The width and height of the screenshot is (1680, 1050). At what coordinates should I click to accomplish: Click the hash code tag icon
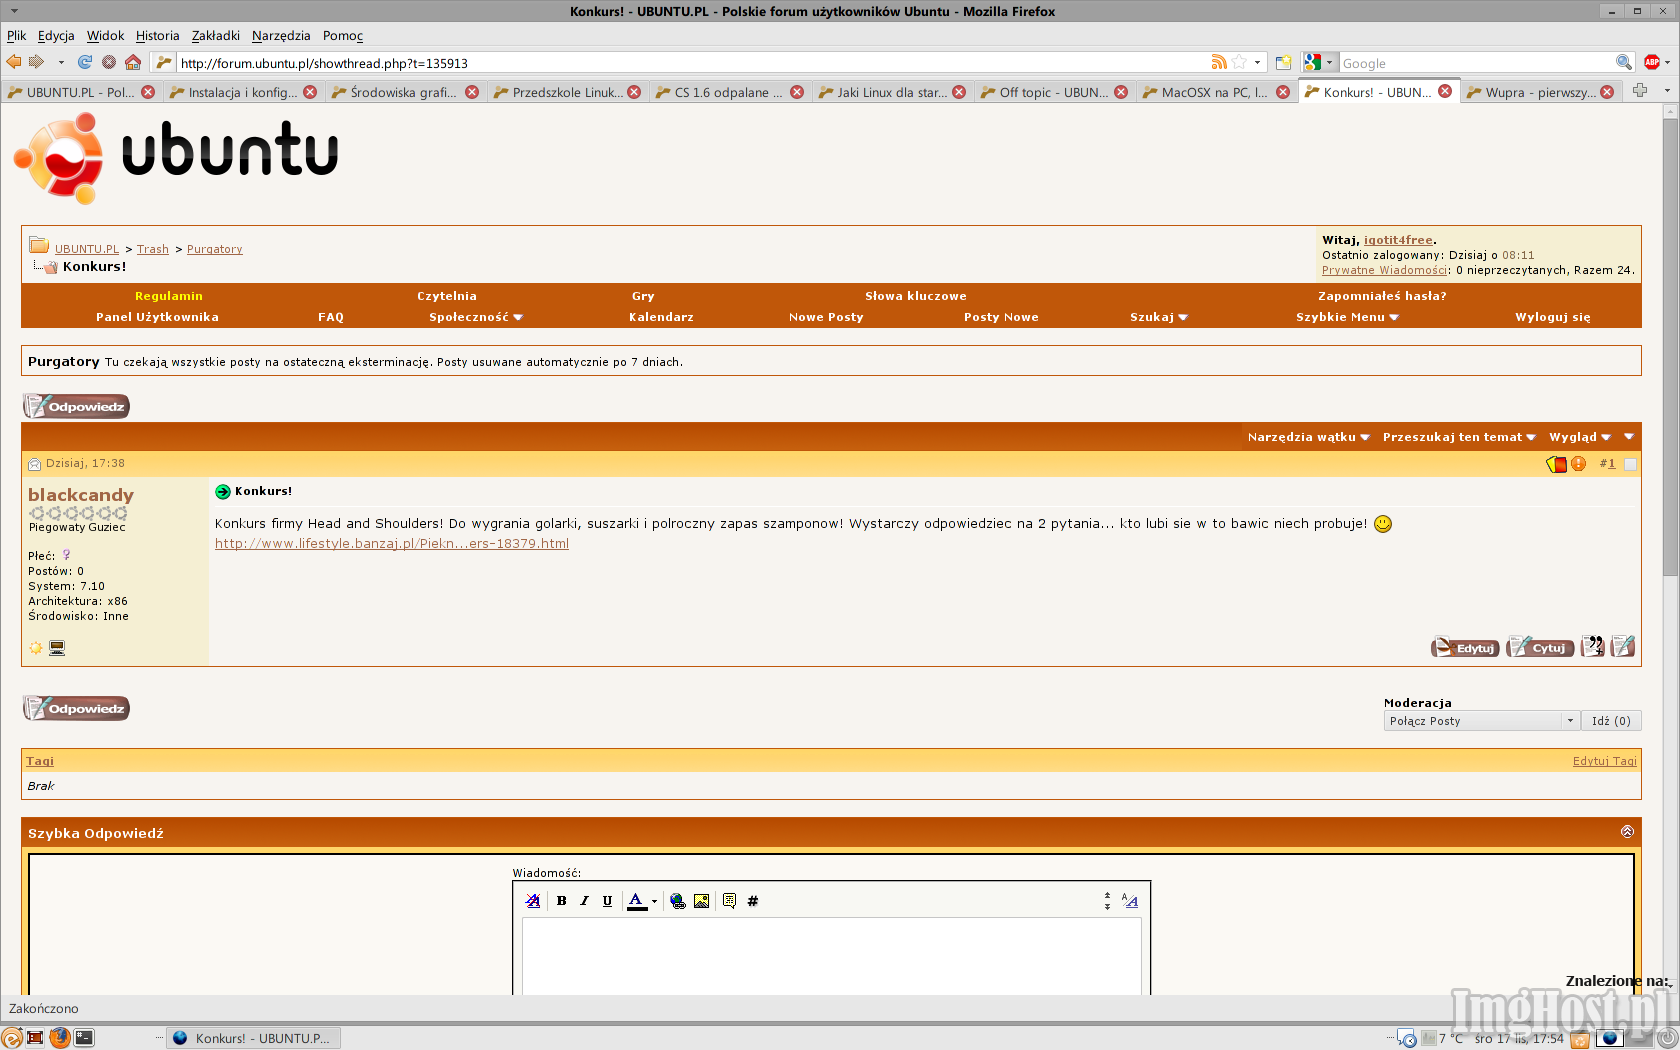(x=753, y=901)
